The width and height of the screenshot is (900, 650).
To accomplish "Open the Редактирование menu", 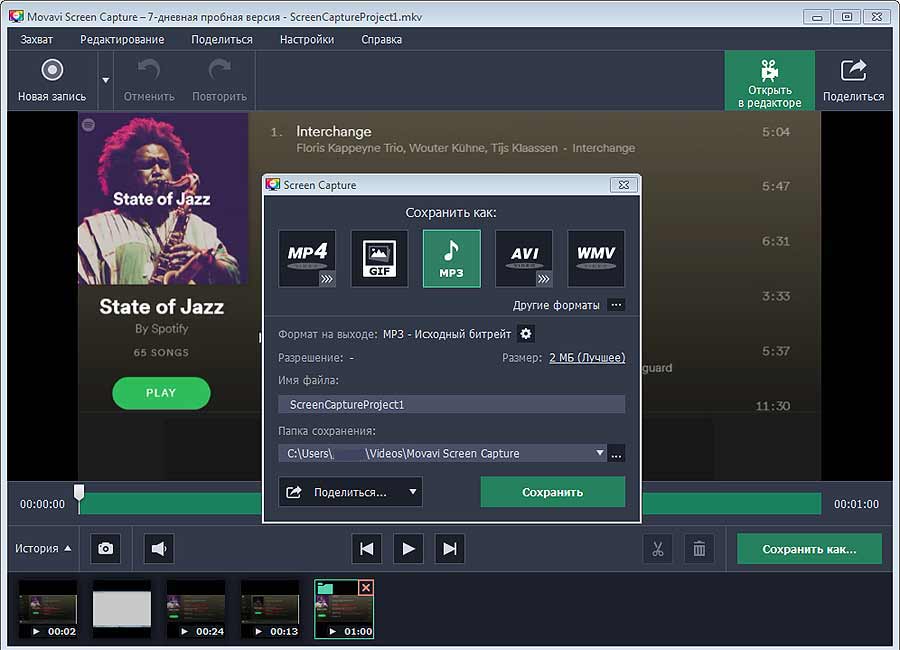I will click(x=122, y=40).
